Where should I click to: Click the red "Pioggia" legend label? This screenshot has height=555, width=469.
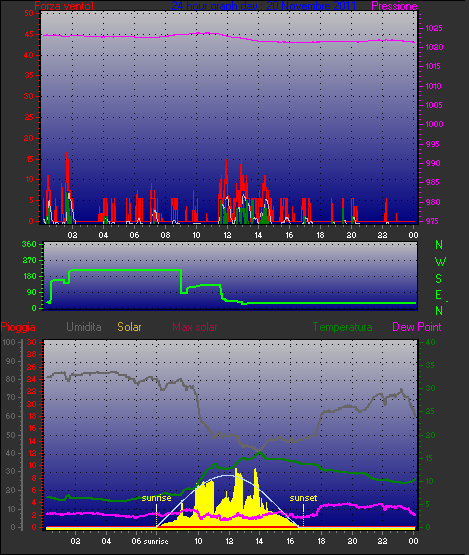pos(18,327)
